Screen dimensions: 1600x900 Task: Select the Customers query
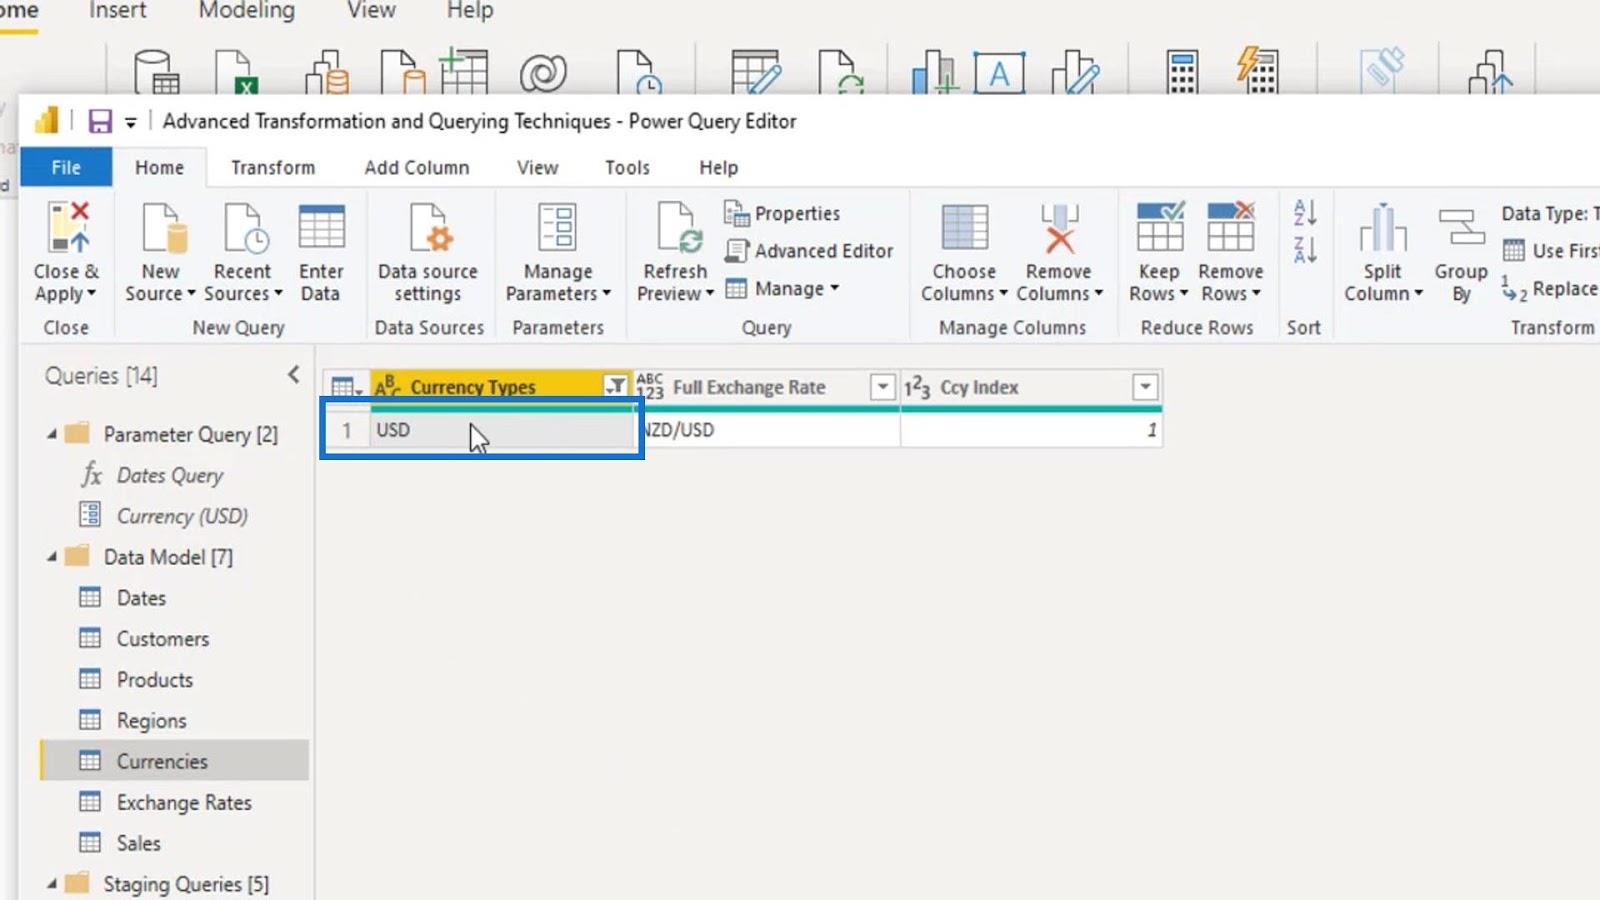coord(163,639)
